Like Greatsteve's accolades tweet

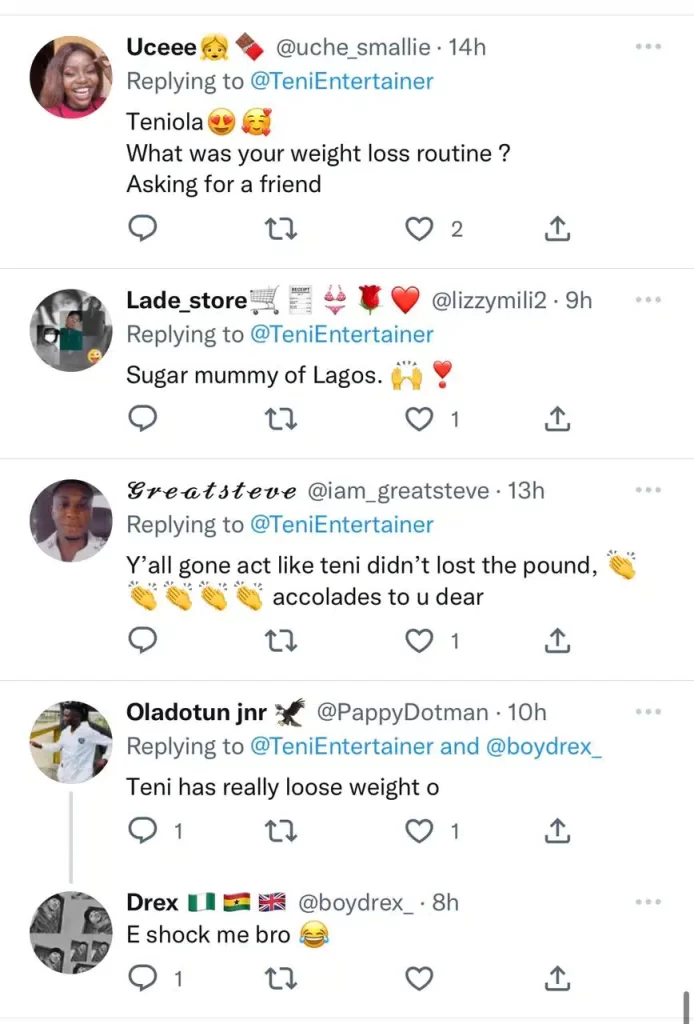[x=418, y=640]
